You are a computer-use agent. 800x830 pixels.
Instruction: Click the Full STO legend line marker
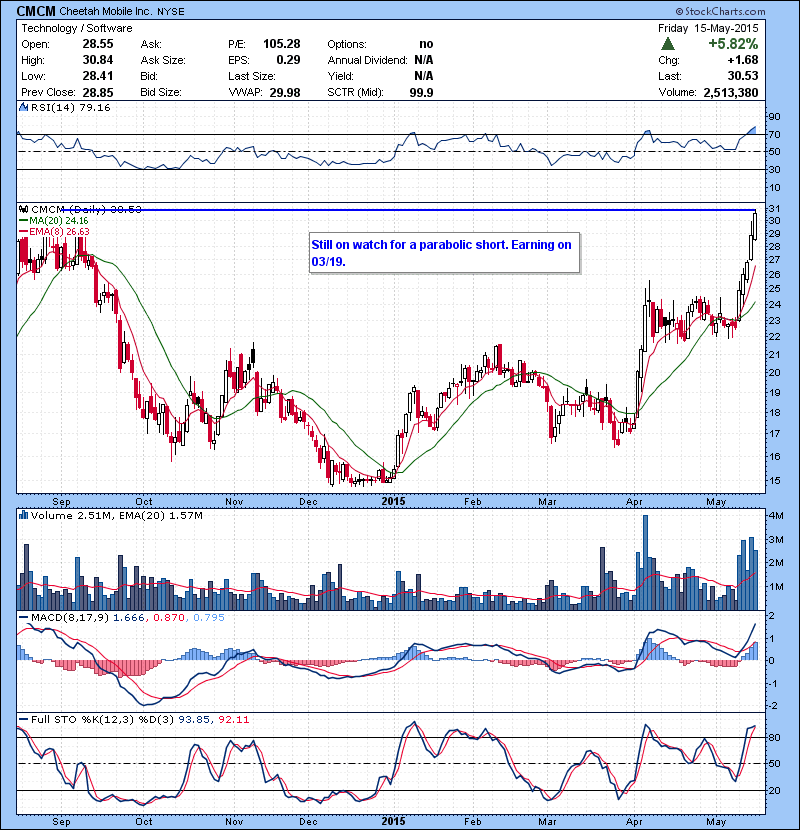pyautogui.click(x=24, y=719)
